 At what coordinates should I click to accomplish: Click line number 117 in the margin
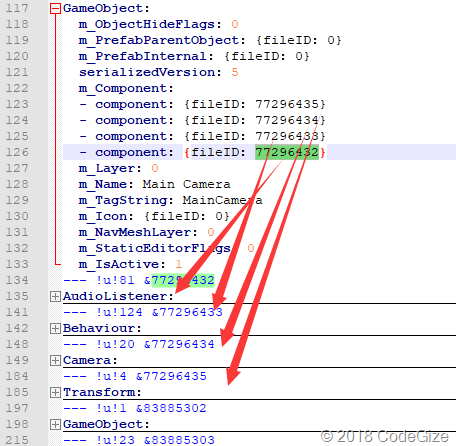[x=17, y=8]
